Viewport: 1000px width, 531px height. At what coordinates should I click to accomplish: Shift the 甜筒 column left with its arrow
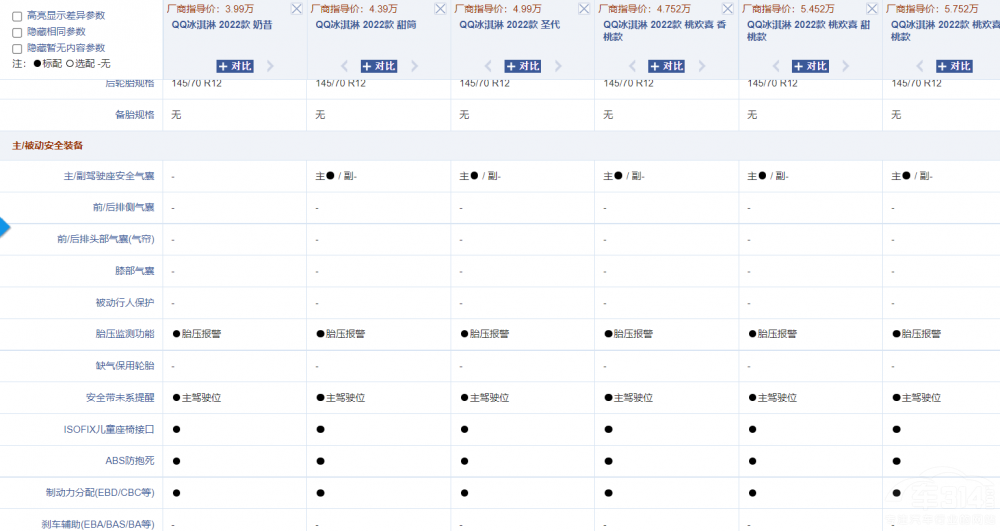coord(345,66)
